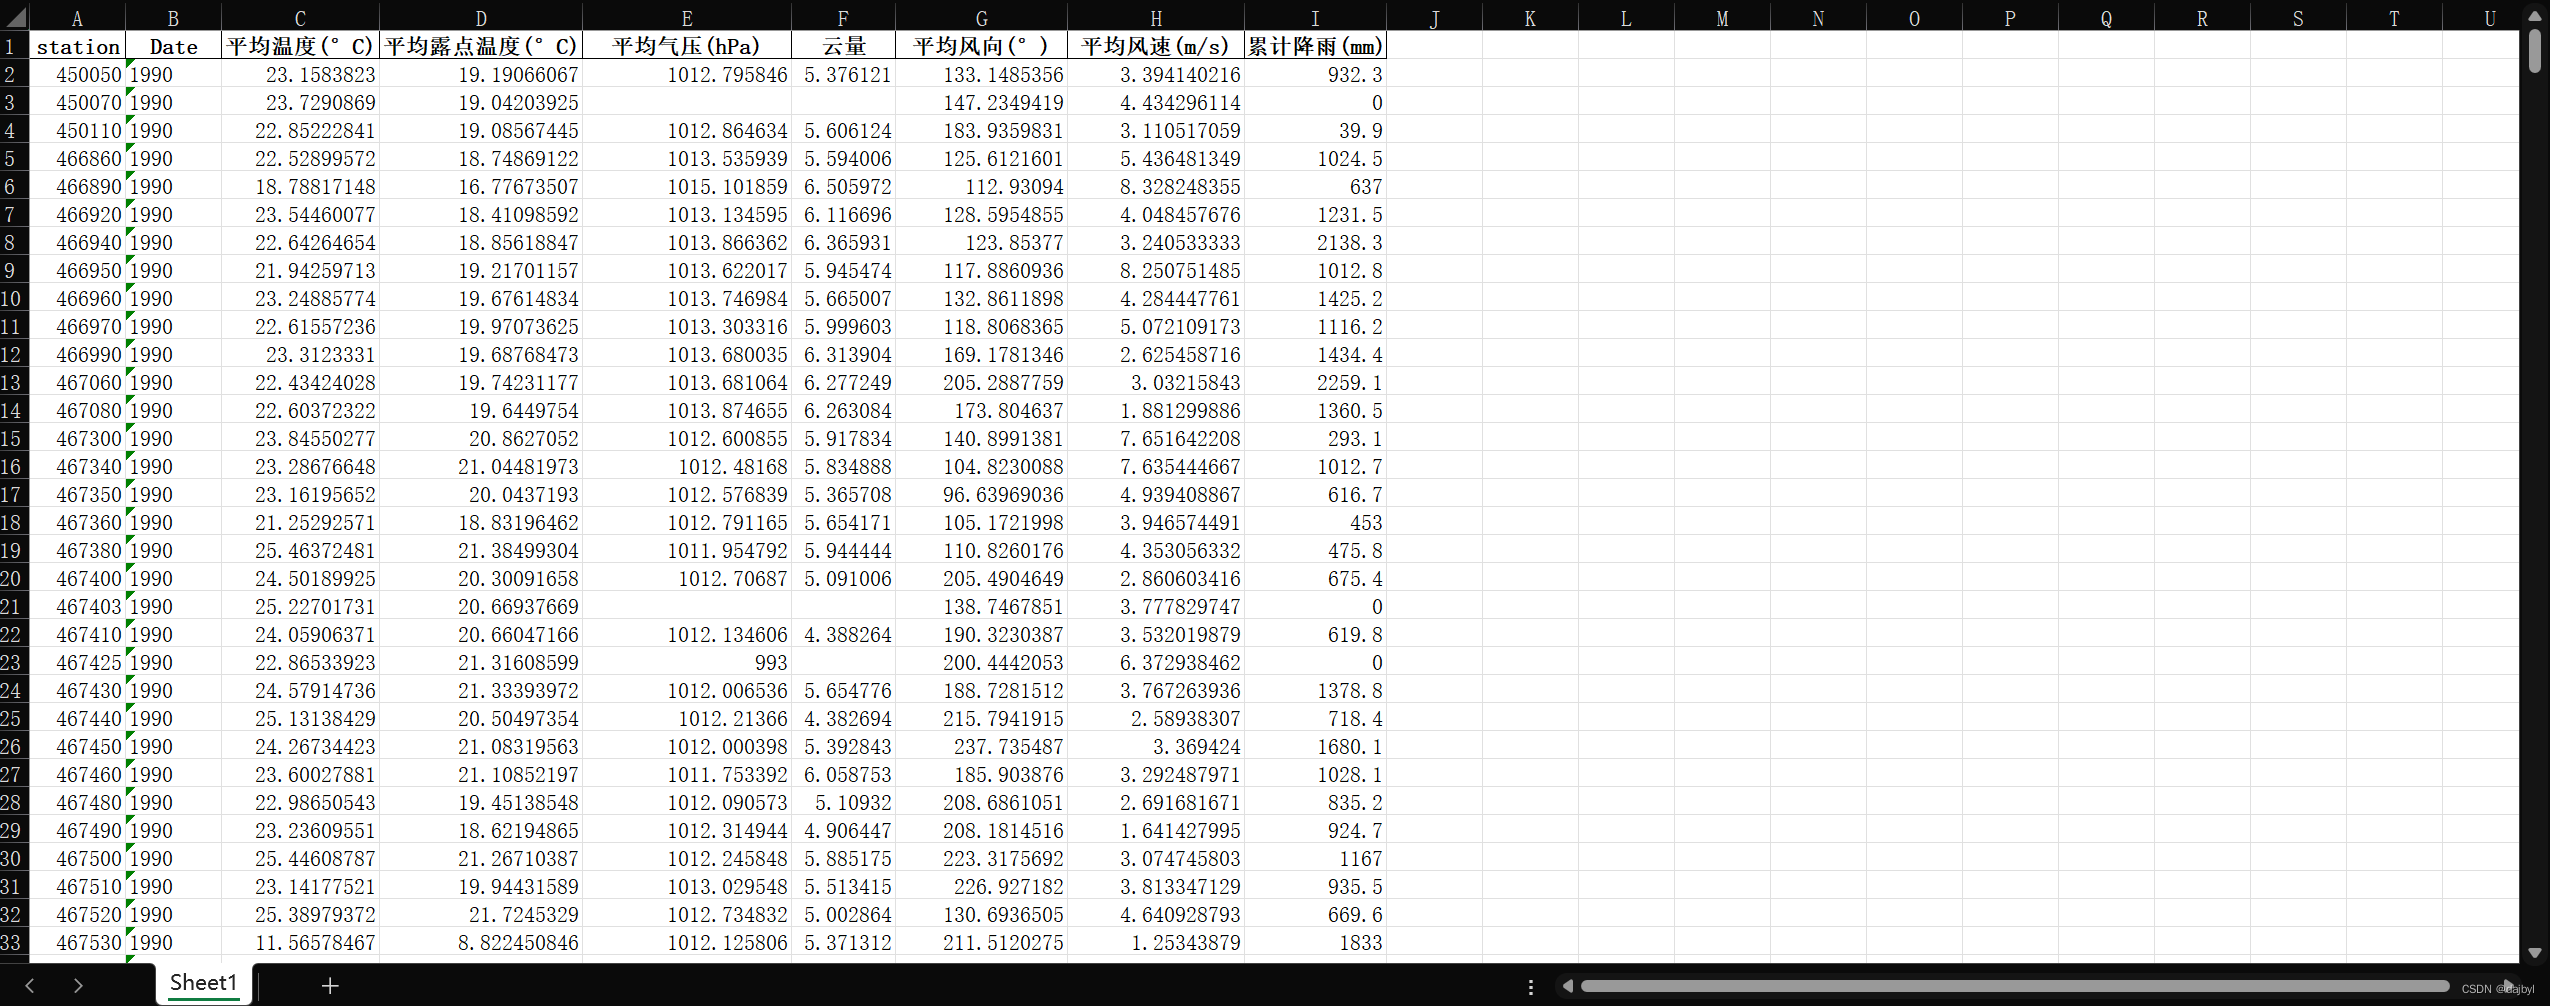Add a new sheet with the plus button
2550x1006 pixels.
[330, 986]
